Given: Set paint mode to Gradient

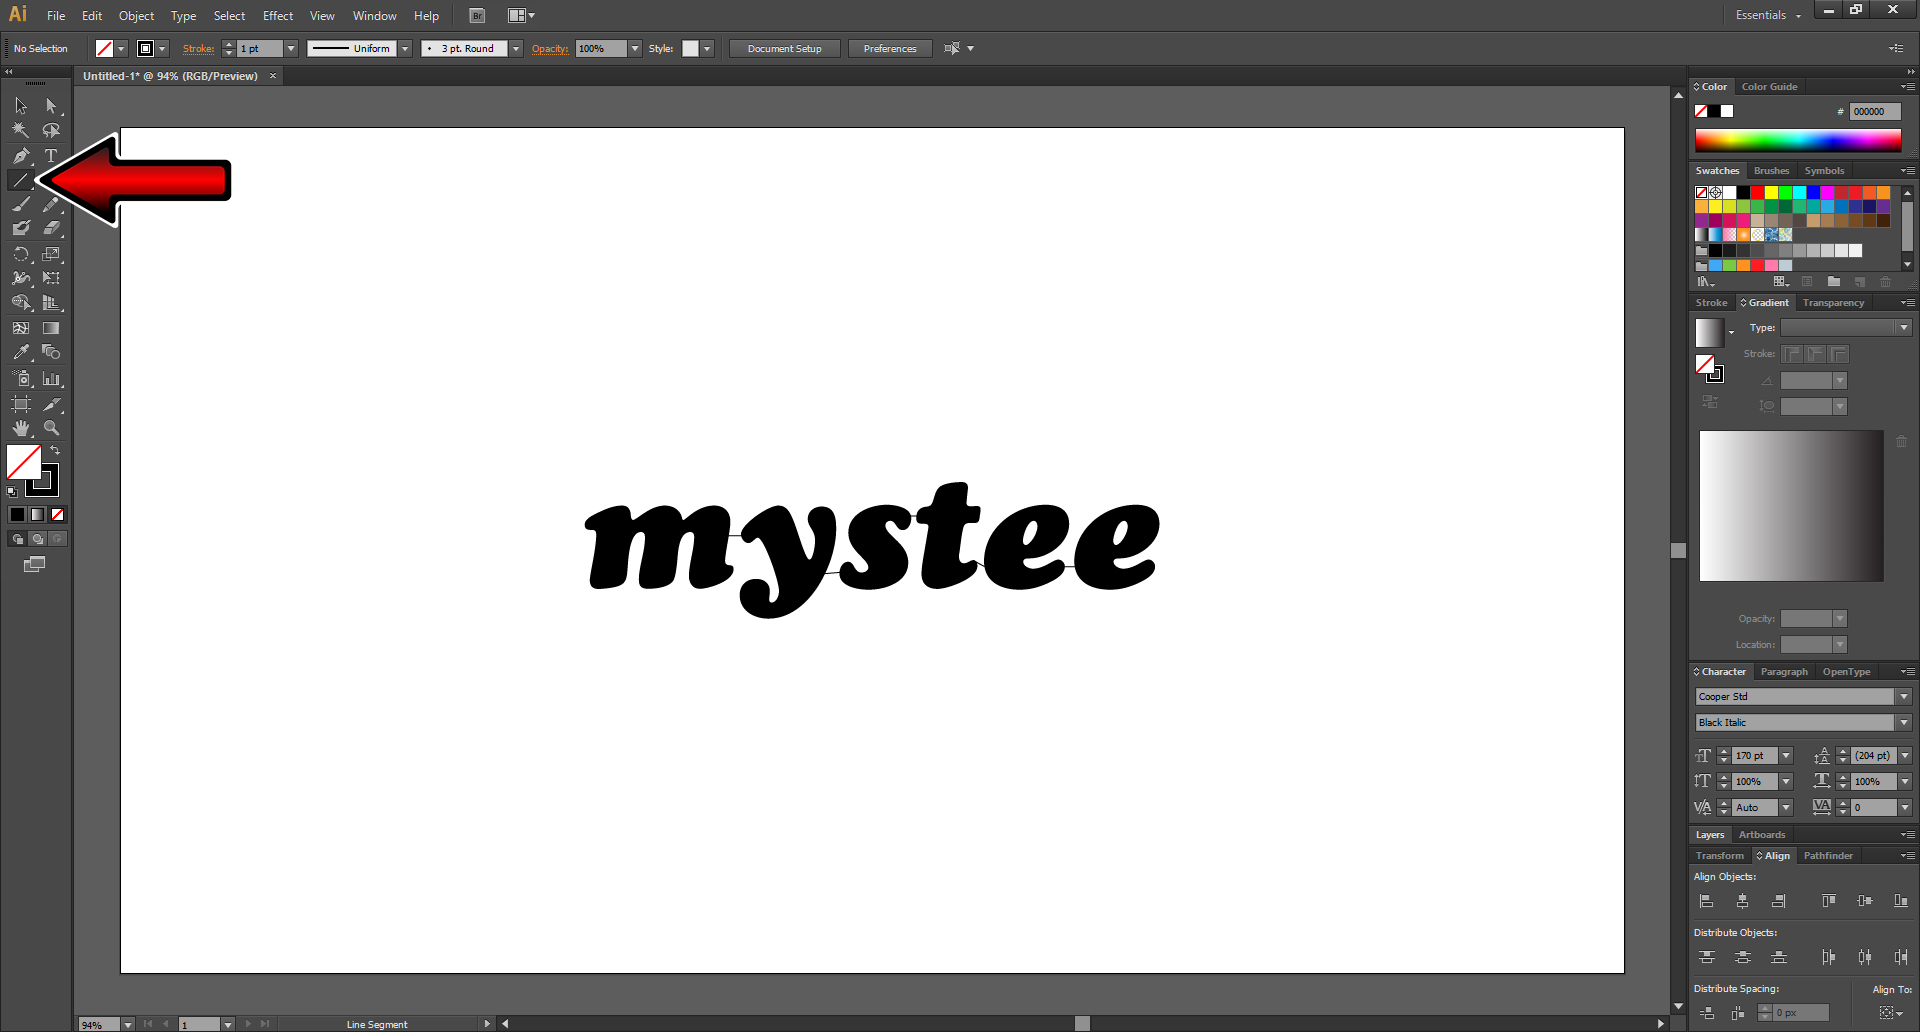Looking at the screenshot, I should coord(37,515).
